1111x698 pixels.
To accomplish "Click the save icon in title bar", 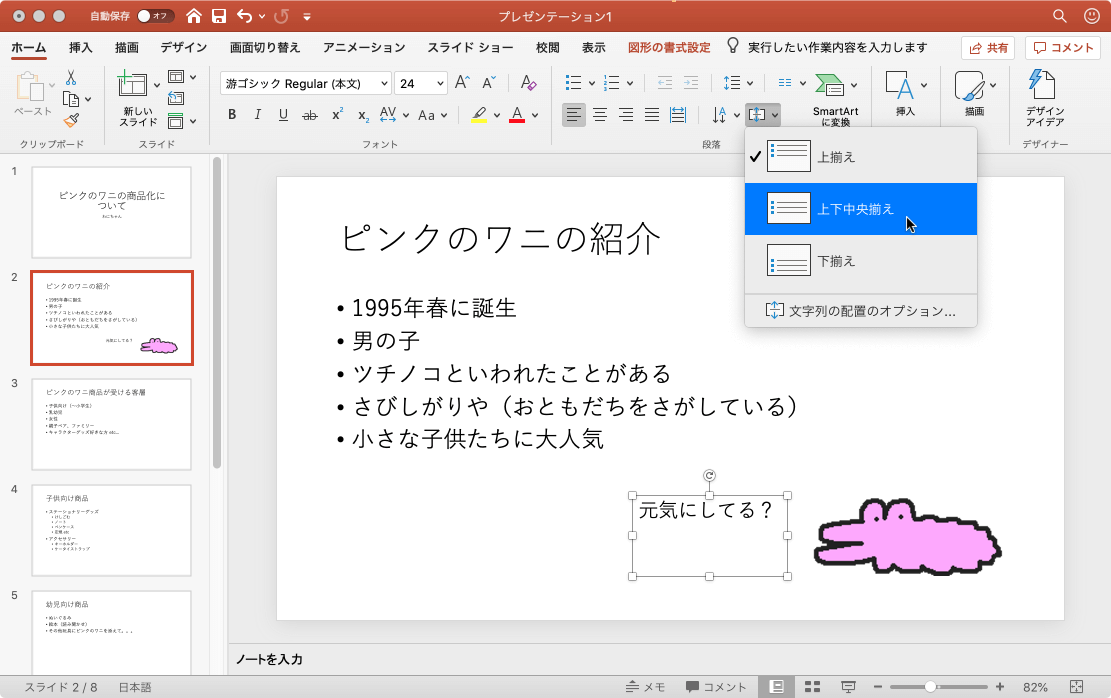I will tap(218, 16).
